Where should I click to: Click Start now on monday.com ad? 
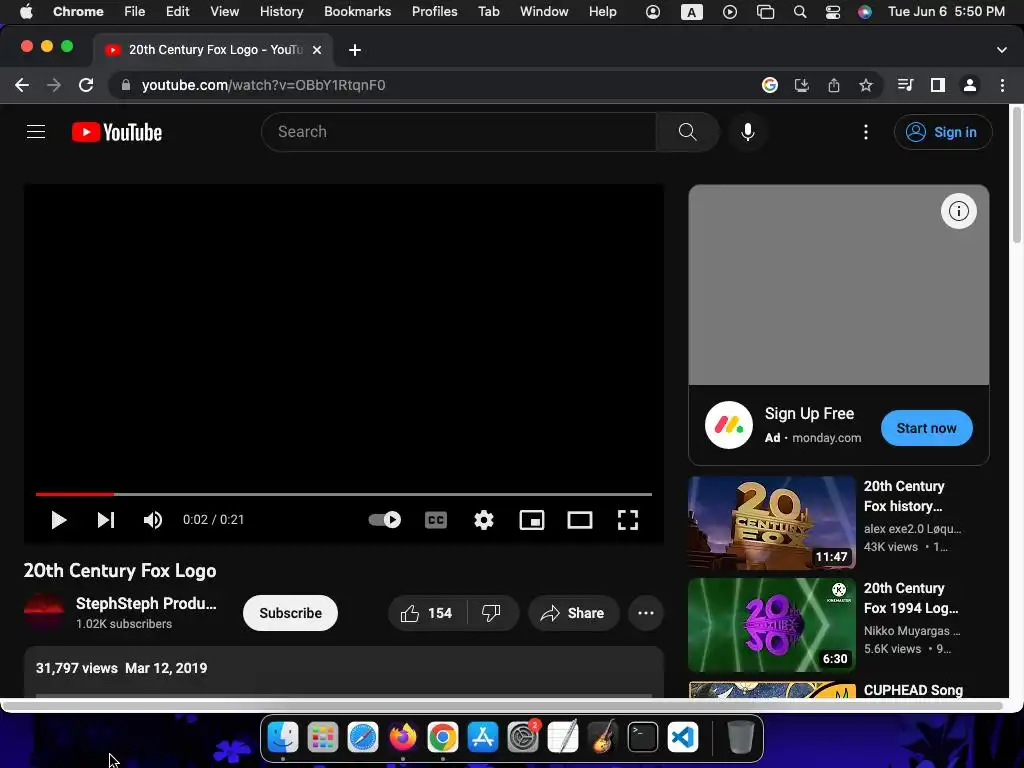tap(927, 428)
